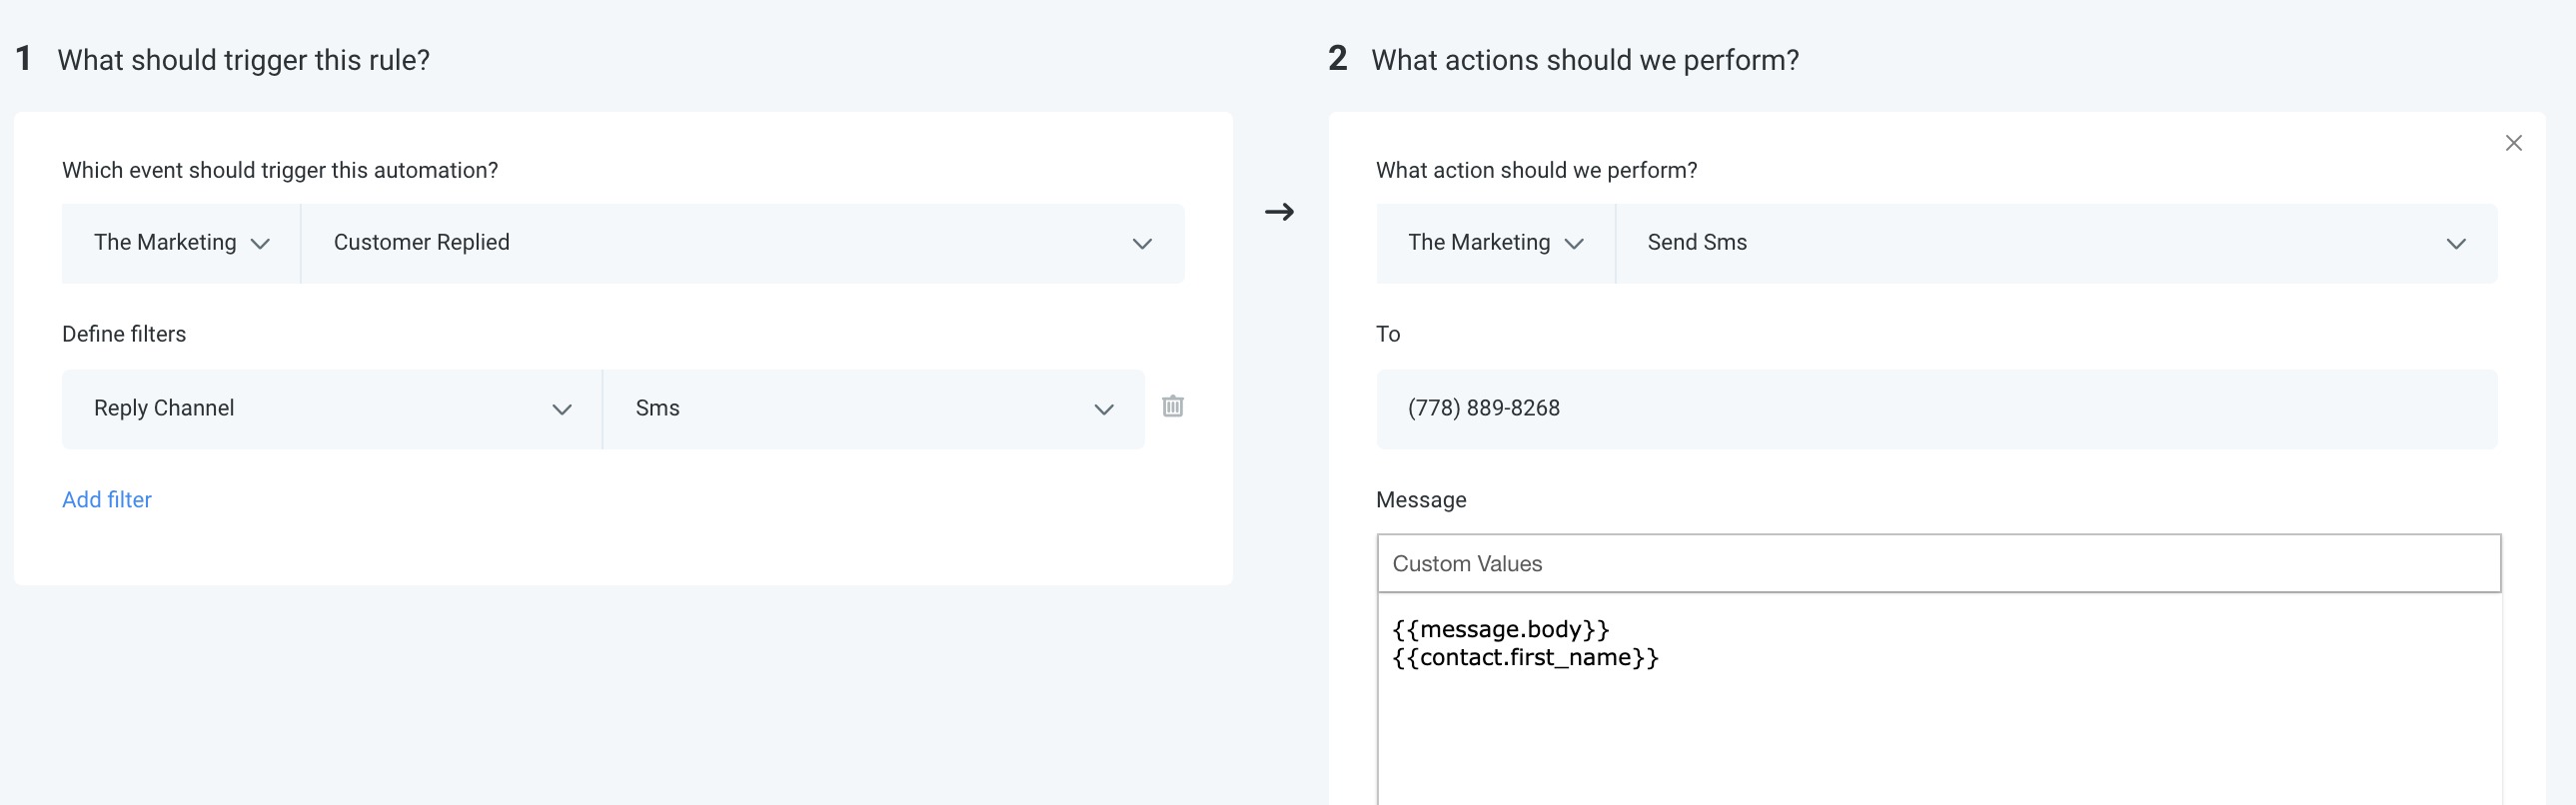Expand the Sms filter value dropdown
Image resolution: width=2576 pixels, height=805 pixels.
pyautogui.click(x=873, y=409)
